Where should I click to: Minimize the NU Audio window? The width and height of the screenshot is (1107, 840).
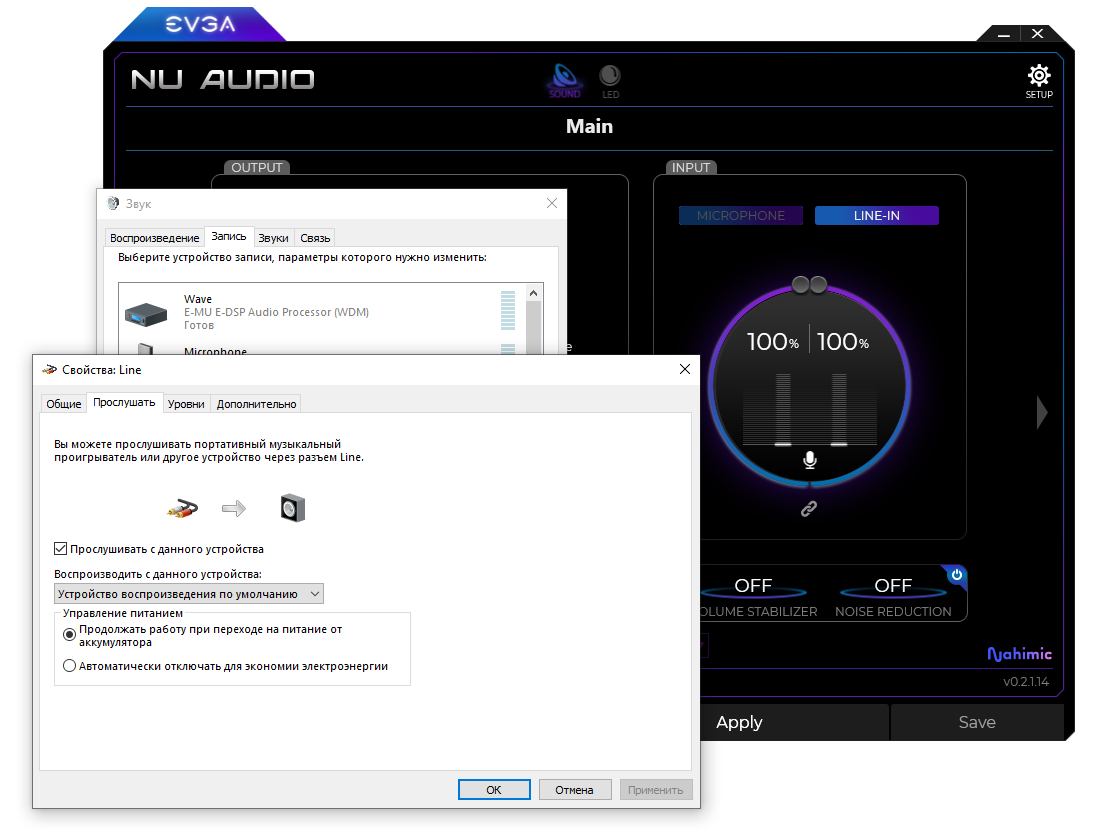coord(1004,34)
